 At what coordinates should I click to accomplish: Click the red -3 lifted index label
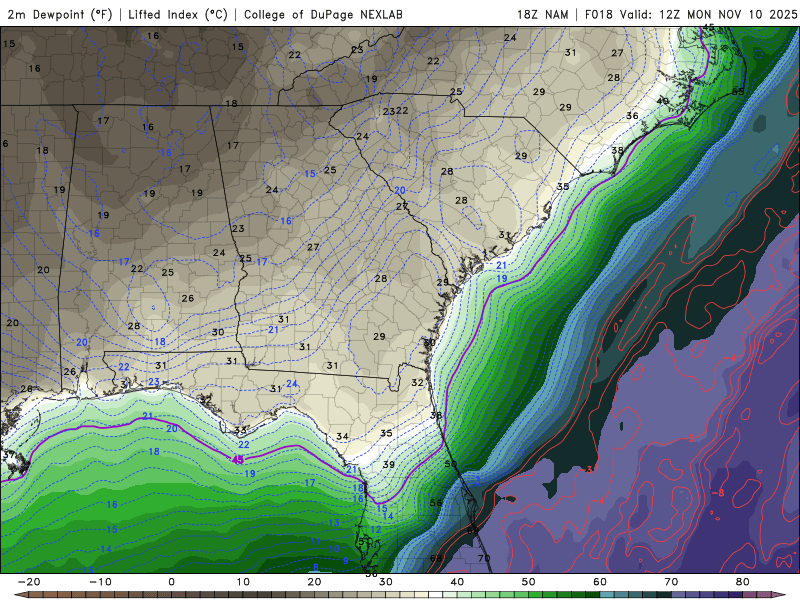[x=588, y=469]
